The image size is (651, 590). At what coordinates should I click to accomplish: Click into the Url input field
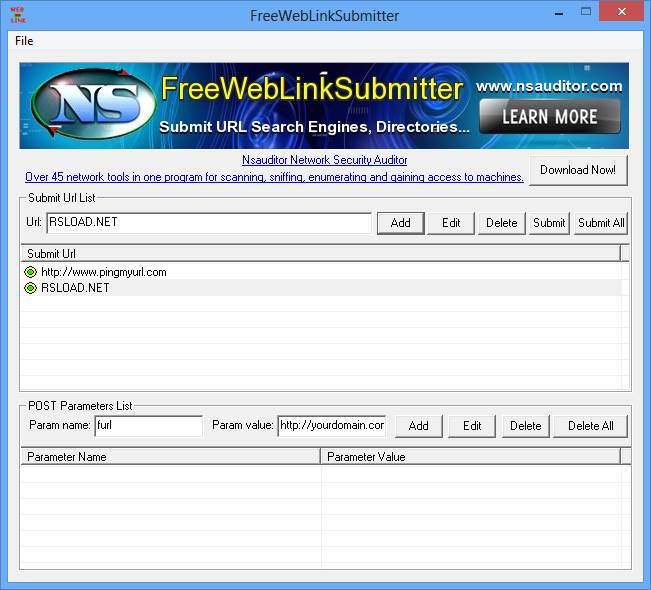click(x=209, y=223)
